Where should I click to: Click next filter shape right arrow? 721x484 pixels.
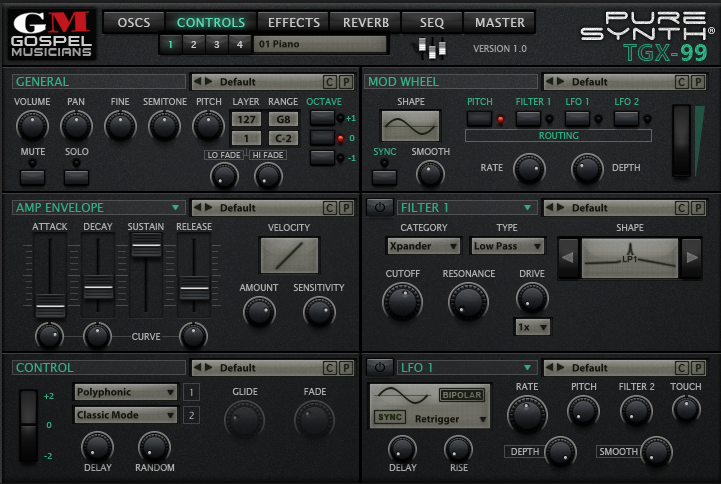(691, 258)
